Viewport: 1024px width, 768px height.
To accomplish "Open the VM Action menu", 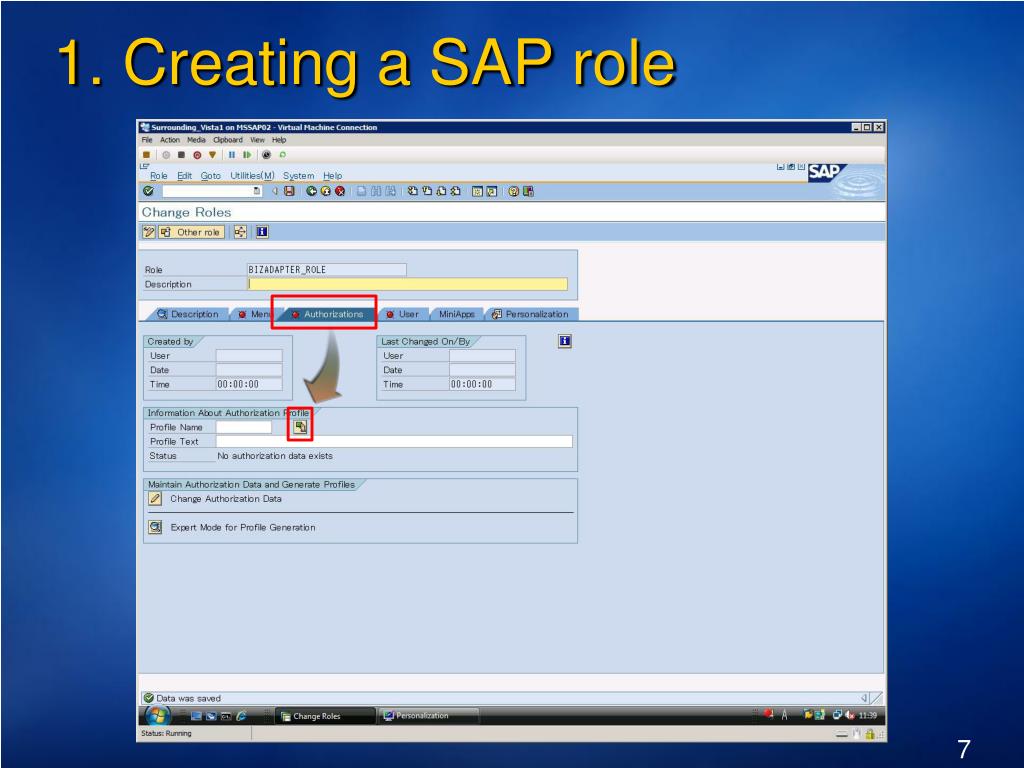I will (x=170, y=140).
